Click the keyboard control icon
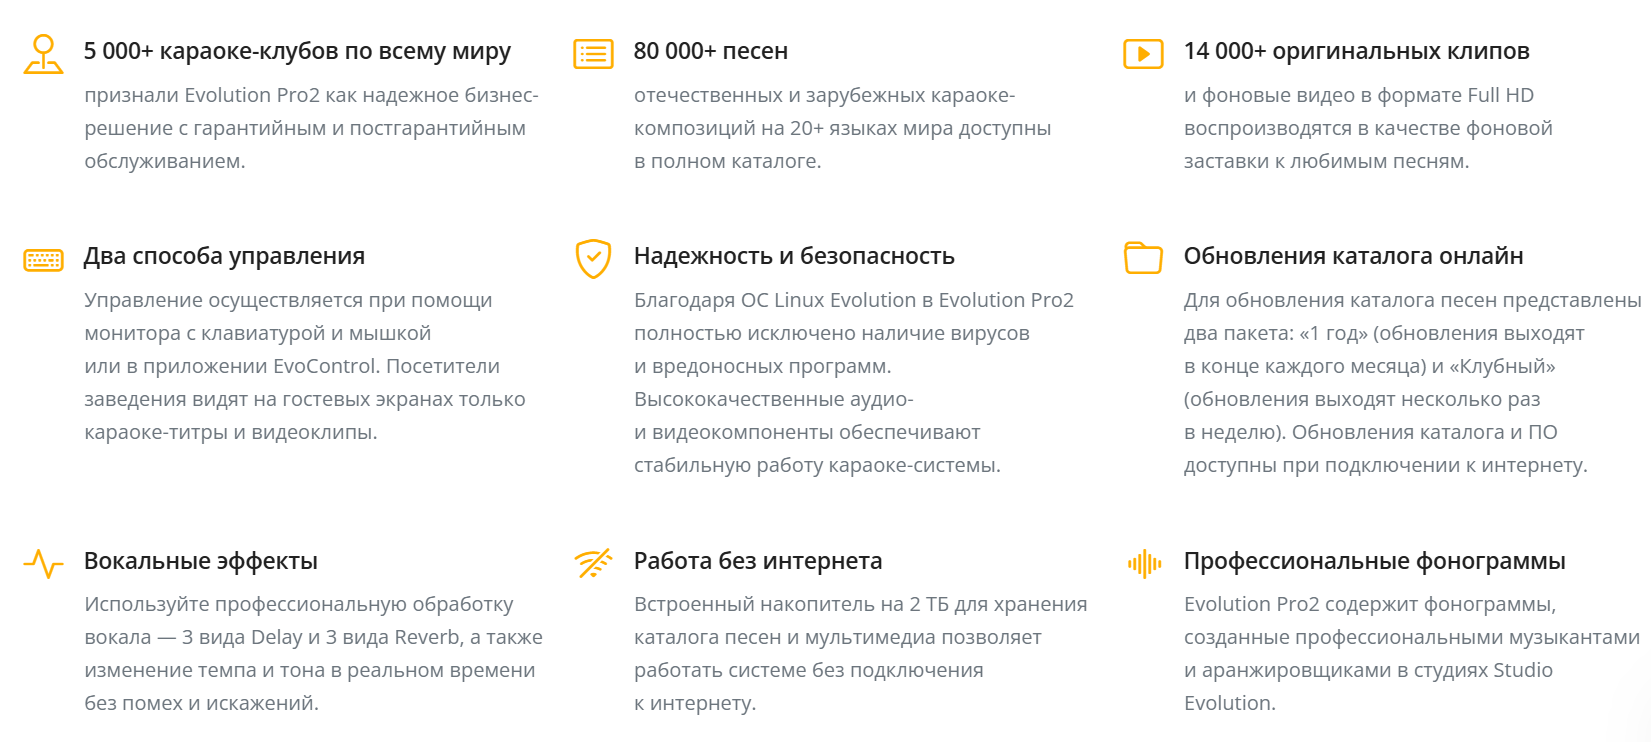 [43, 260]
